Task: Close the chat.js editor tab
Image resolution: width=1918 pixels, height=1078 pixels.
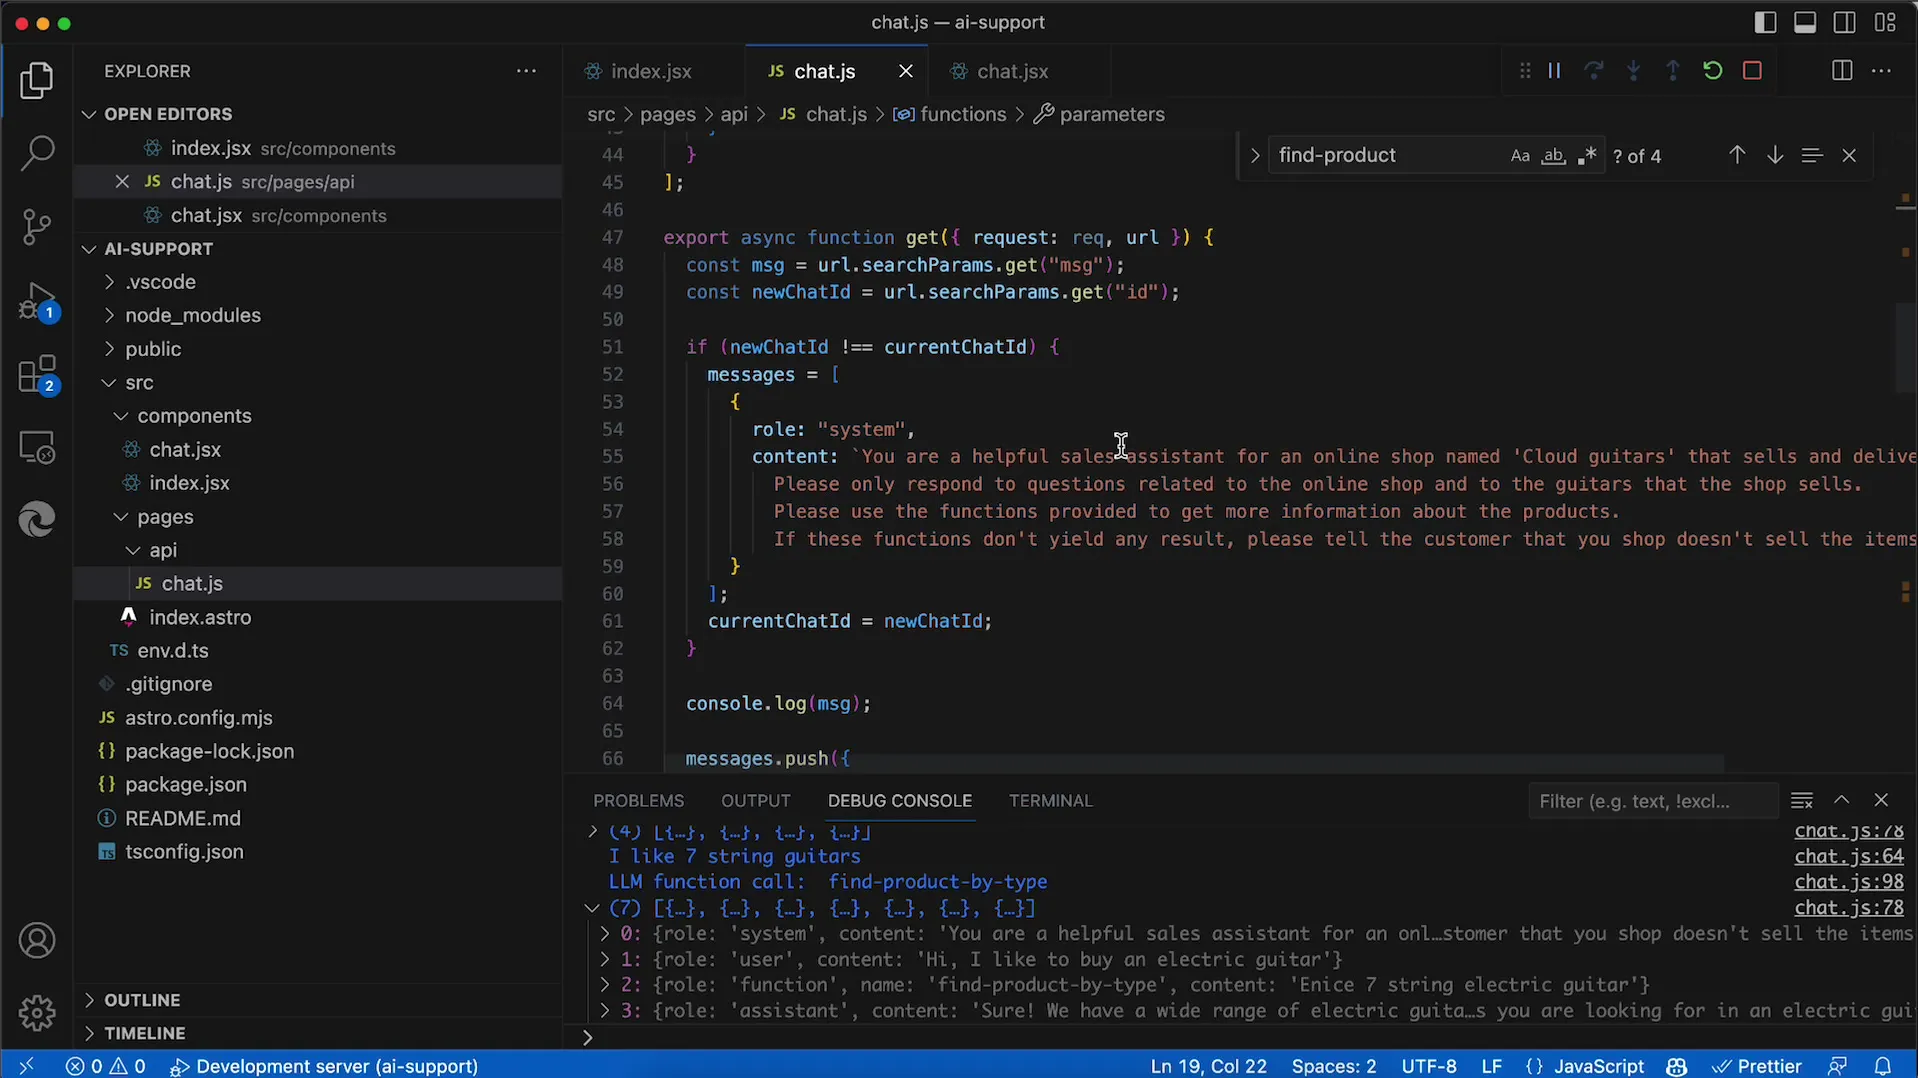Action: point(906,71)
